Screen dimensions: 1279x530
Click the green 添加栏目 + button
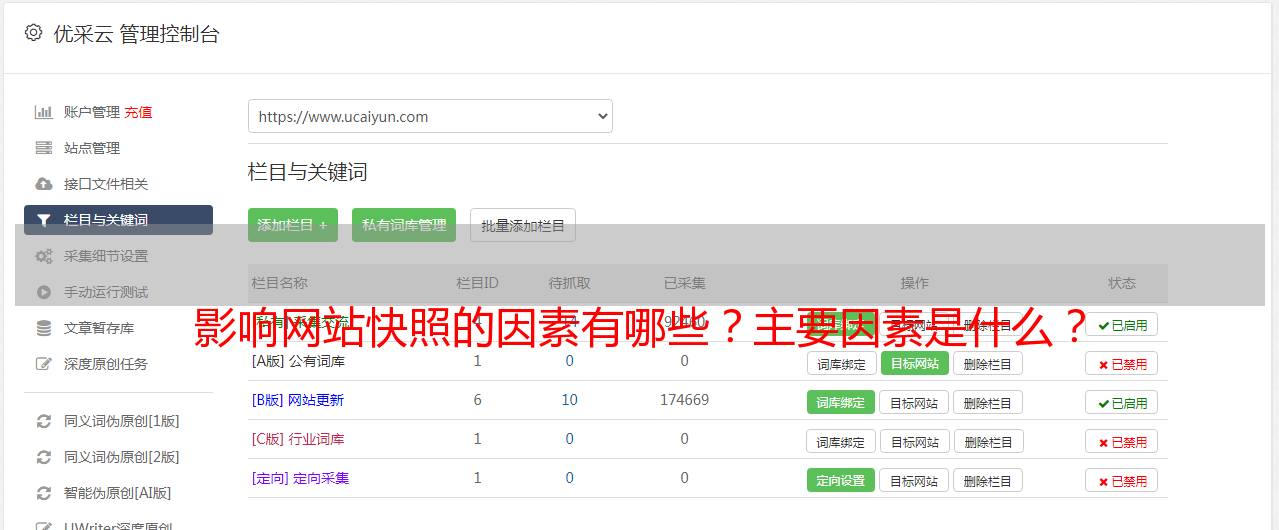pyautogui.click(x=293, y=225)
